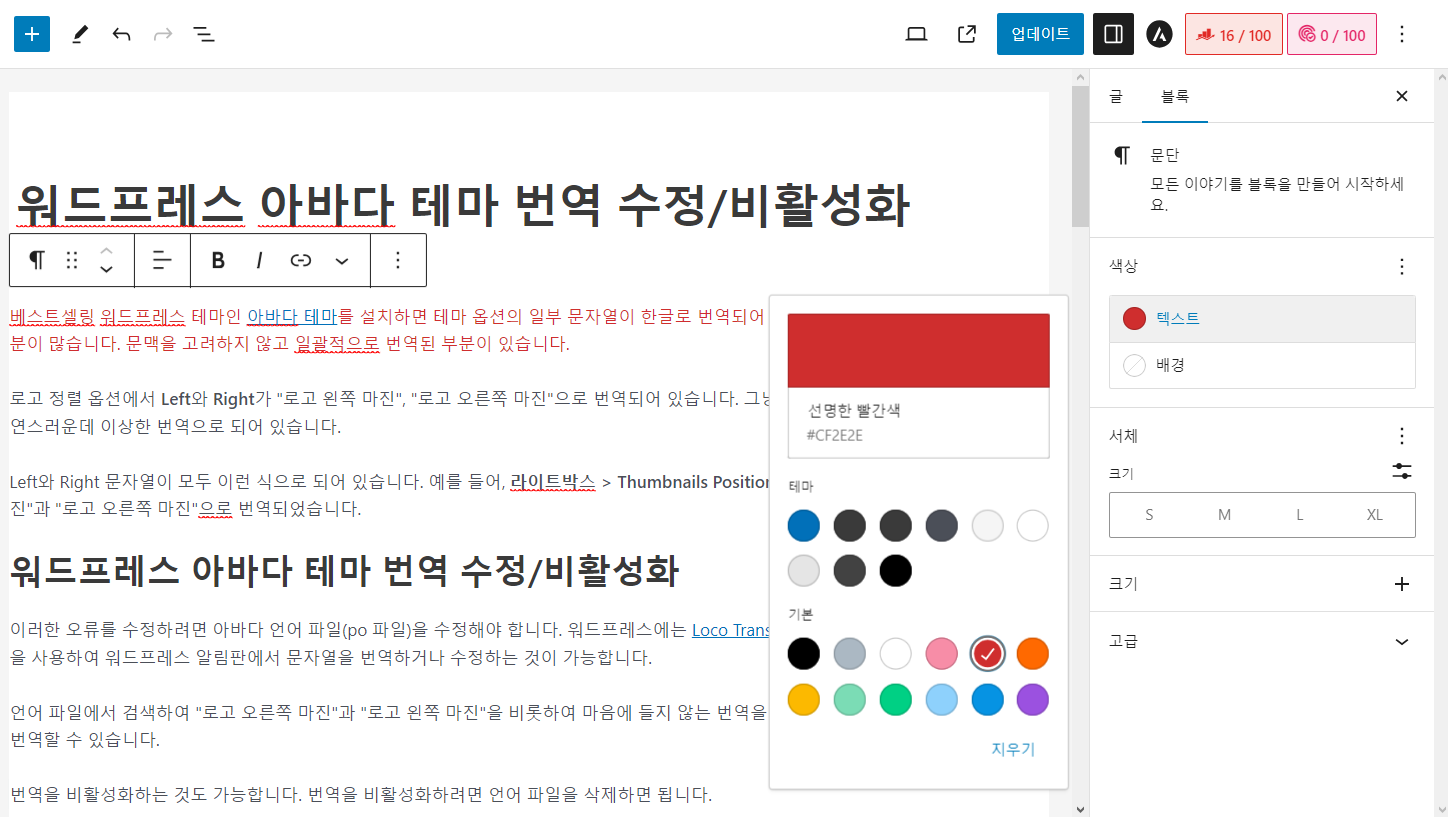Choose font size M

1224,515
